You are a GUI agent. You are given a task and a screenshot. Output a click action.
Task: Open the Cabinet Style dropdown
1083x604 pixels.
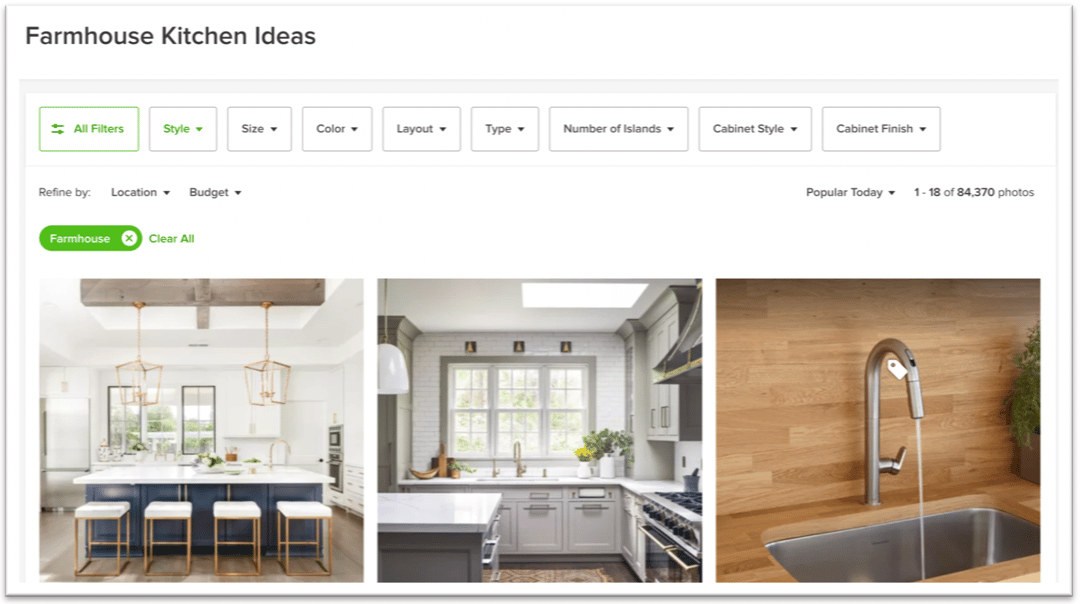tap(755, 129)
